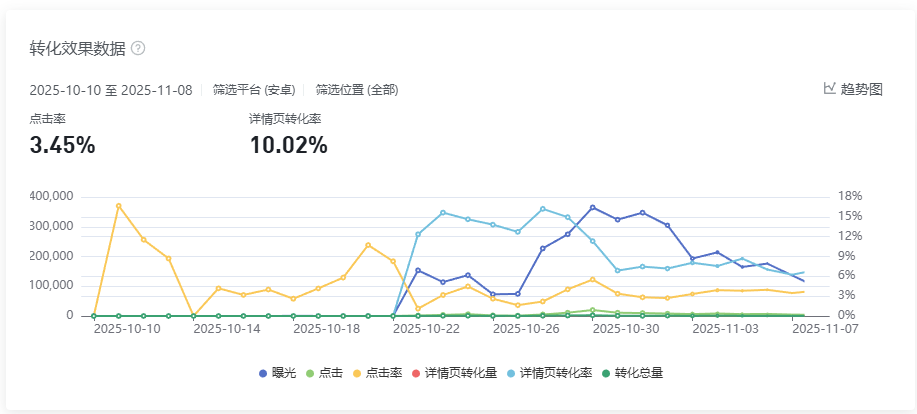Click the help icon beside 转化效果数据

pos(138,48)
